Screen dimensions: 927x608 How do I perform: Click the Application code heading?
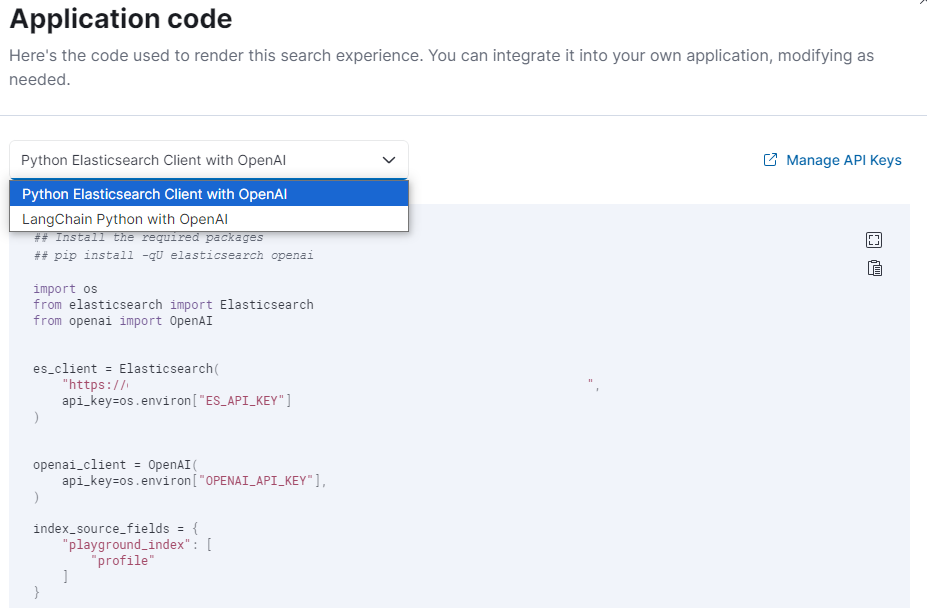point(121,19)
